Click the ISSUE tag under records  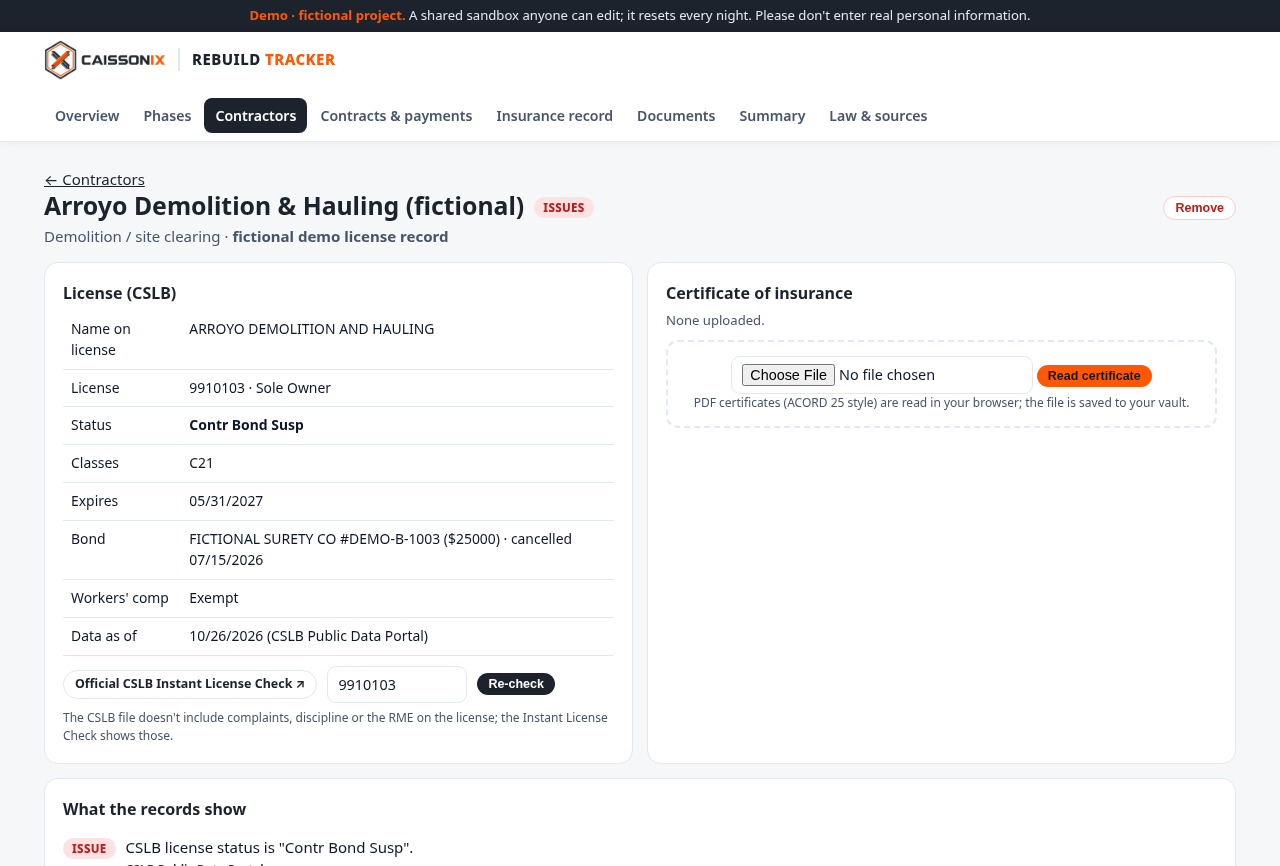pos(89,849)
